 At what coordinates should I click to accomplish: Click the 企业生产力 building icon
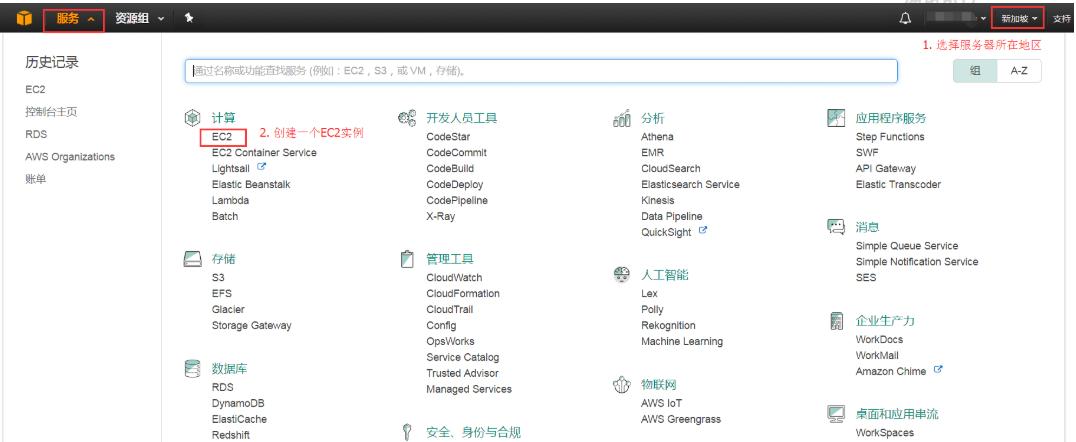836,321
